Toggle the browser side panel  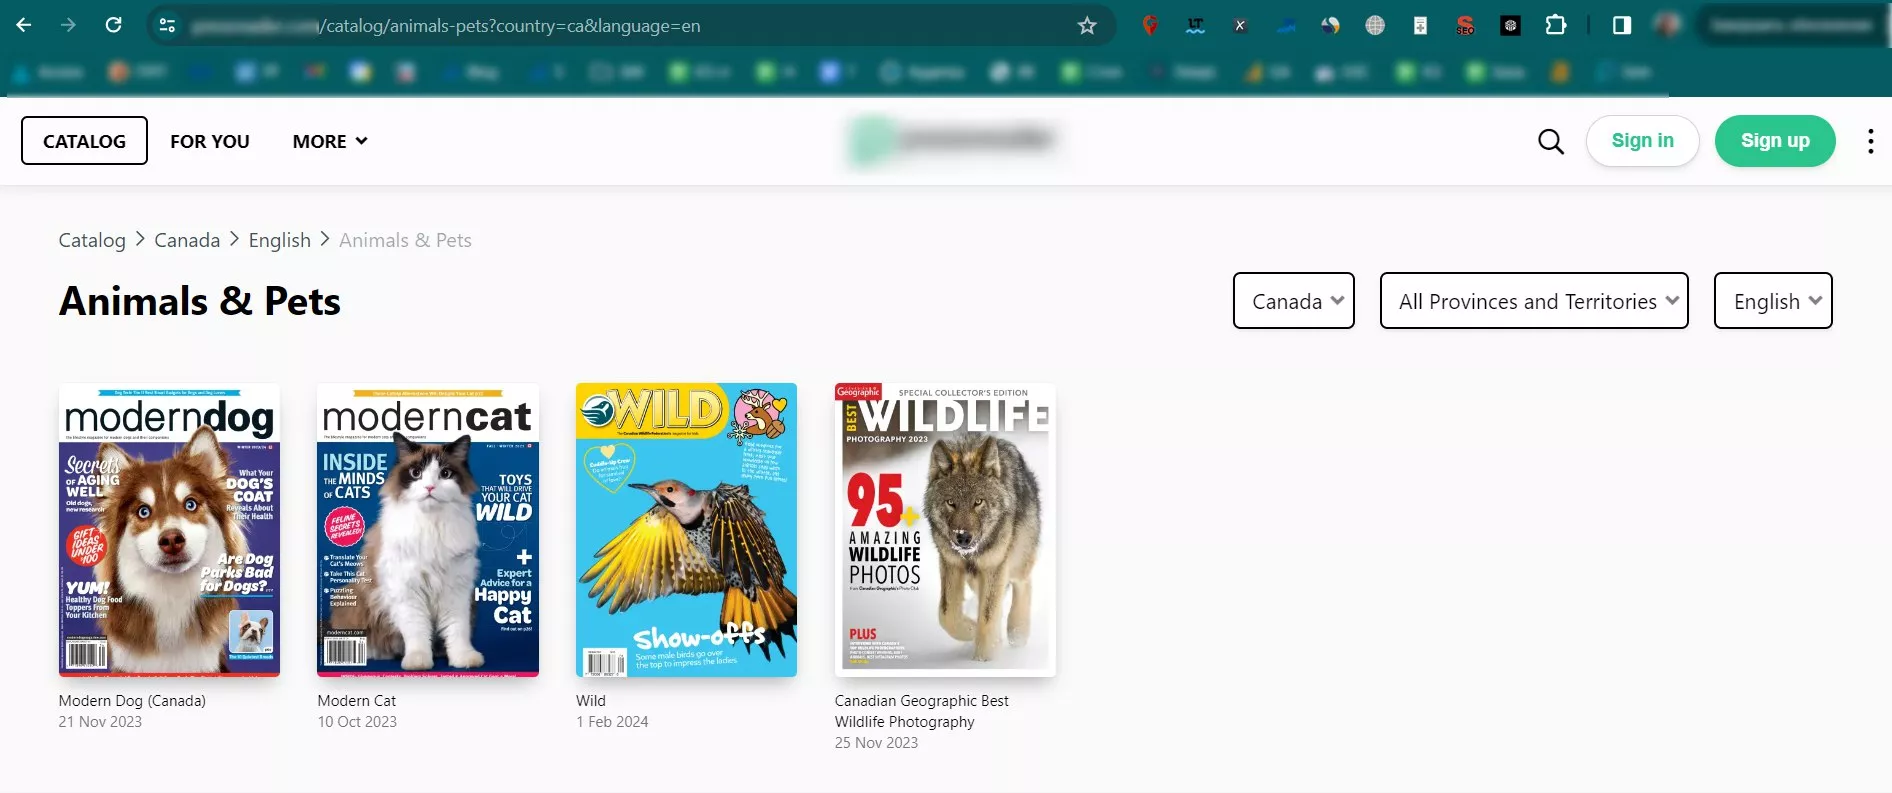point(1622,25)
